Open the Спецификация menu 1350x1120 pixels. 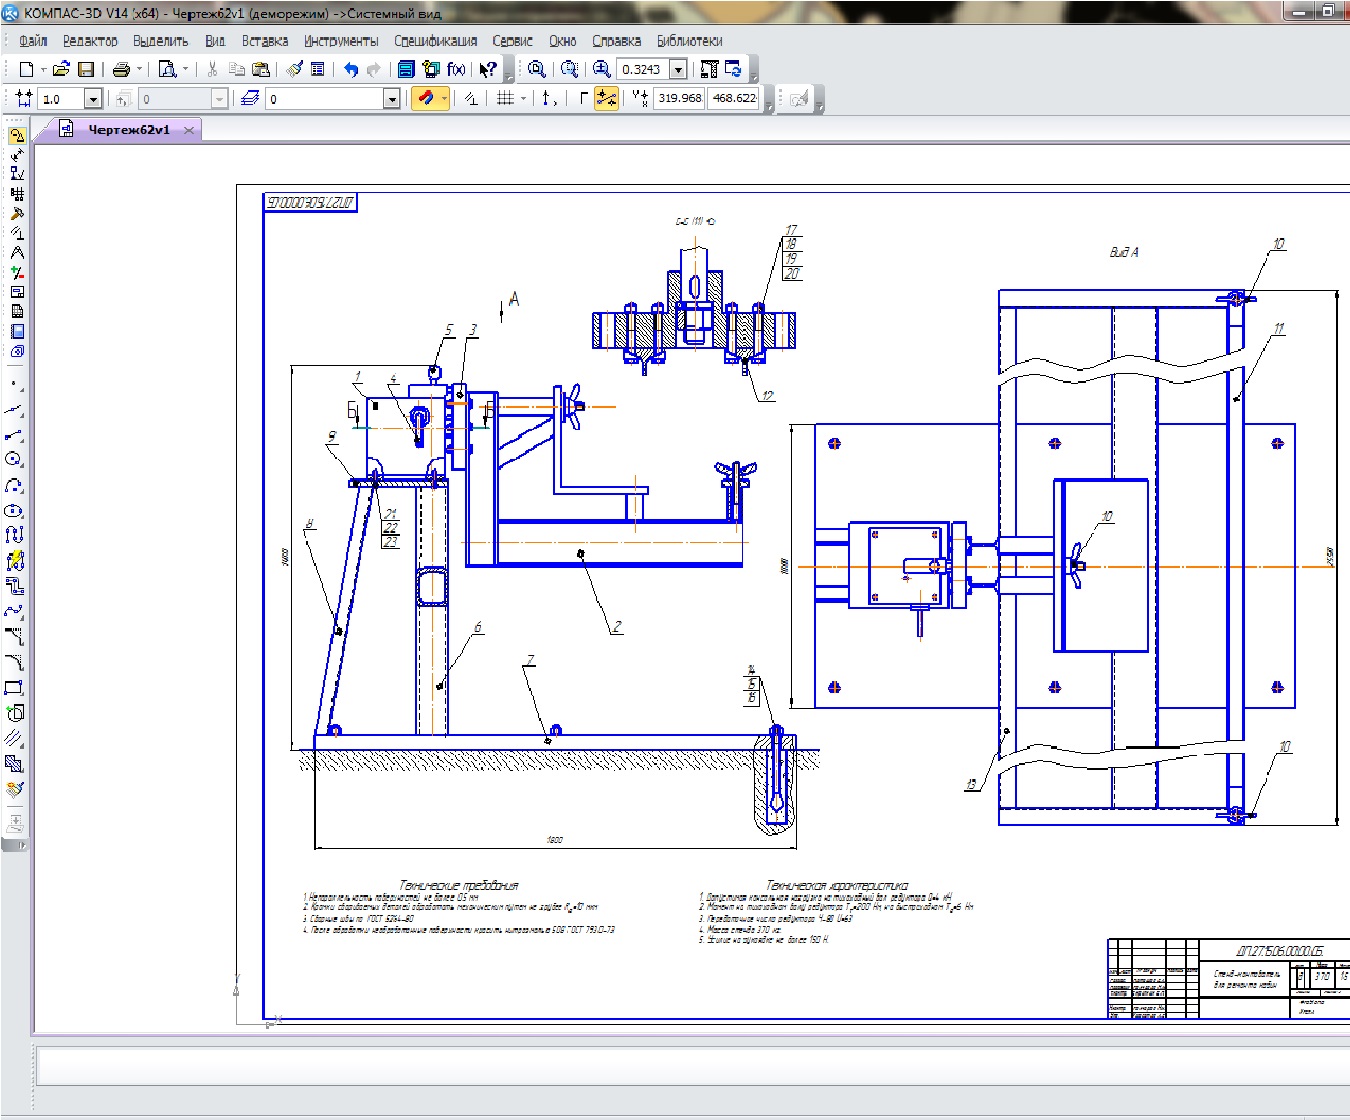click(435, 41)
